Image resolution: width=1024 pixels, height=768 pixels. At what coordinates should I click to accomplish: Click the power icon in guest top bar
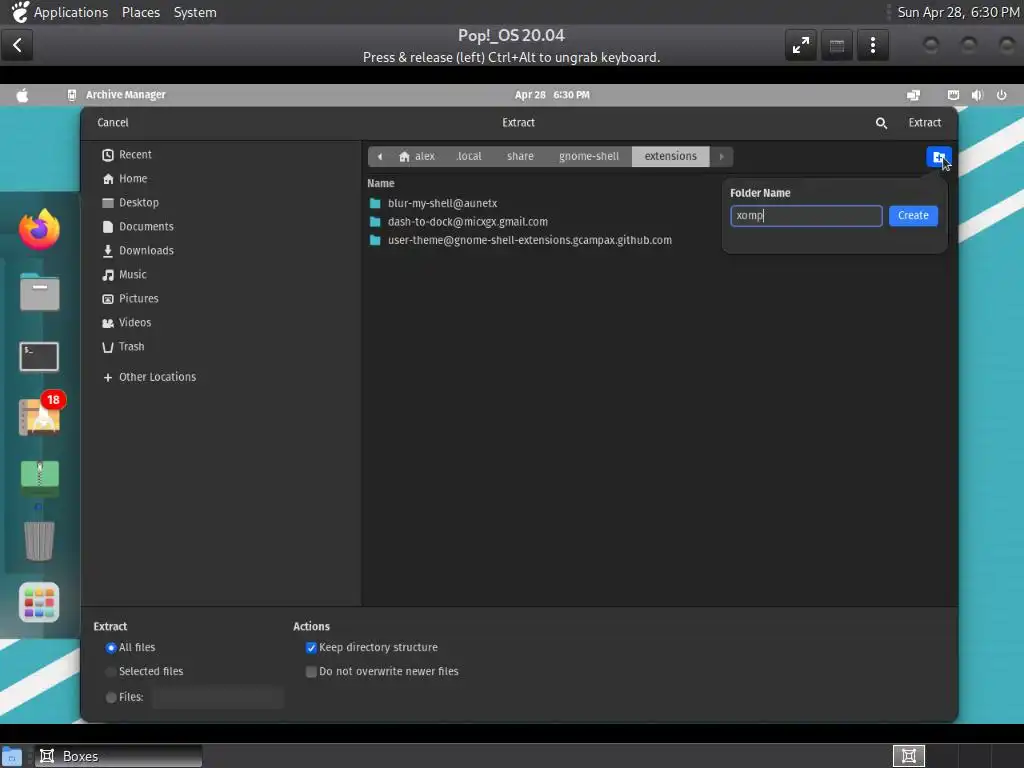click(x=1001, y=95)
